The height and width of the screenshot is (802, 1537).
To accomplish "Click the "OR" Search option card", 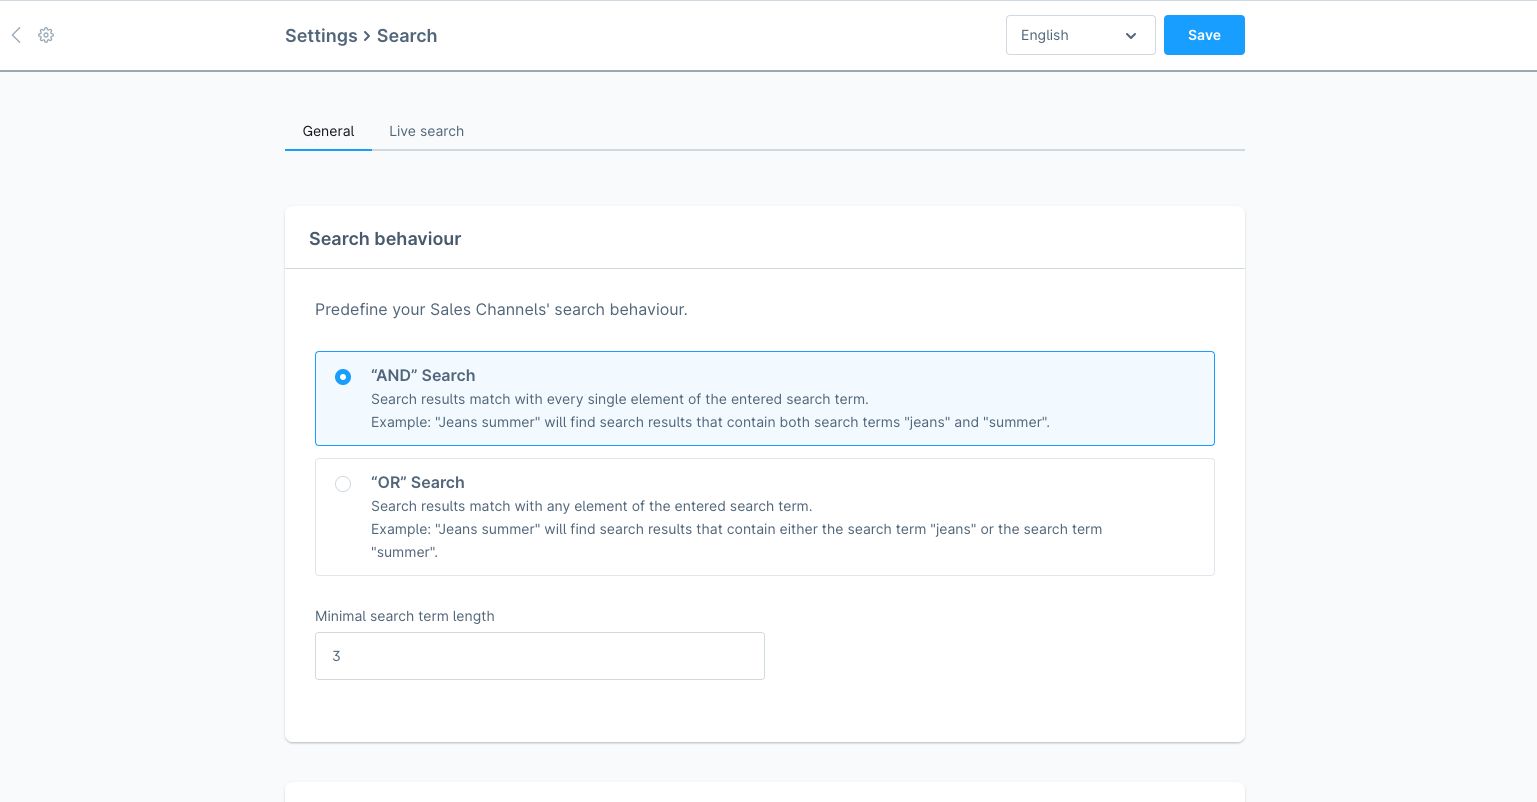I will [x=765, y=517].
